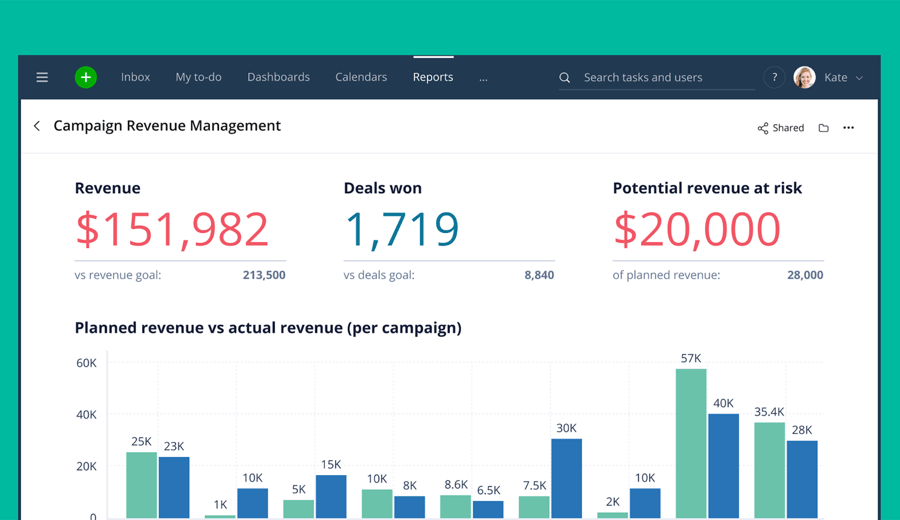Switch to My to-do tab

click(x=198, y=77)
